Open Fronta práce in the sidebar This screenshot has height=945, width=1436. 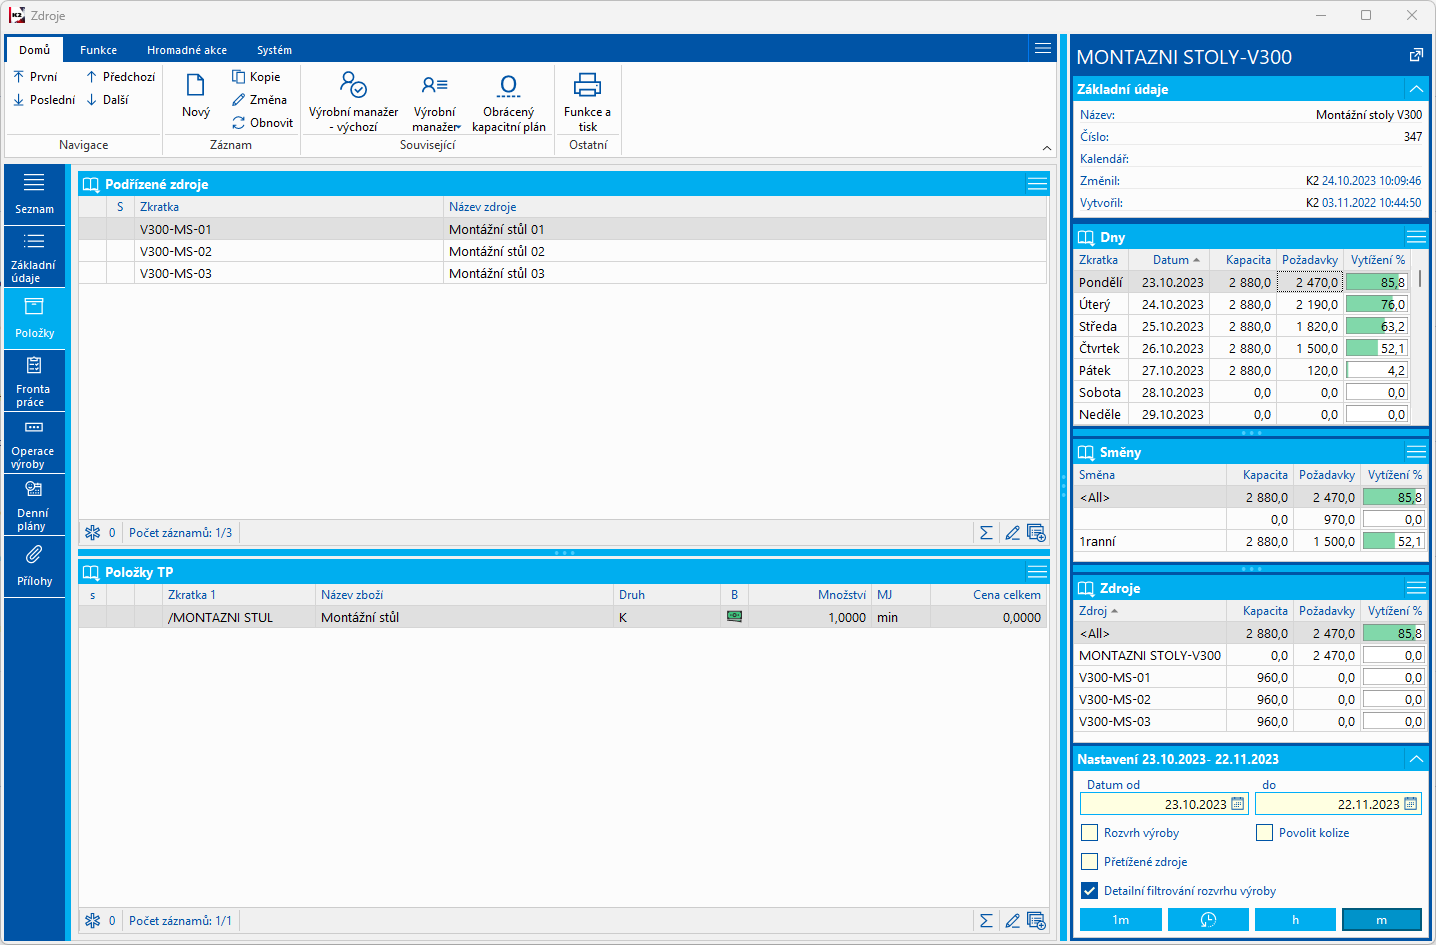[34, 381]
